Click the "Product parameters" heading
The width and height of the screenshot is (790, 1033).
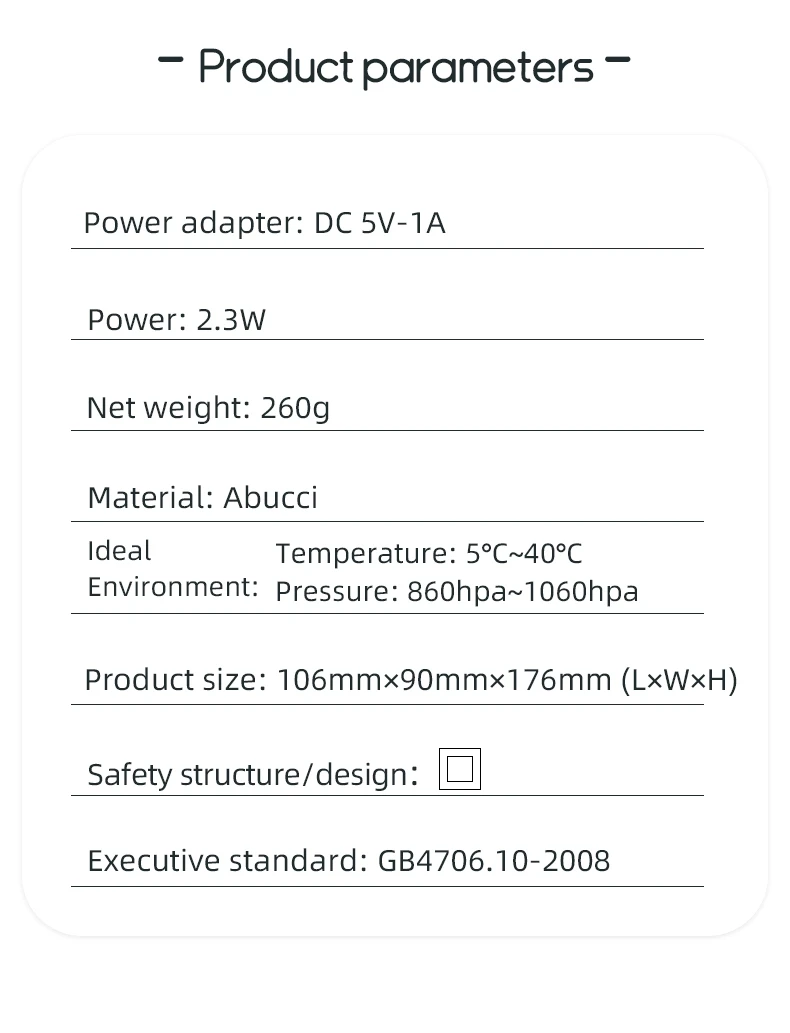pos(395,67)
